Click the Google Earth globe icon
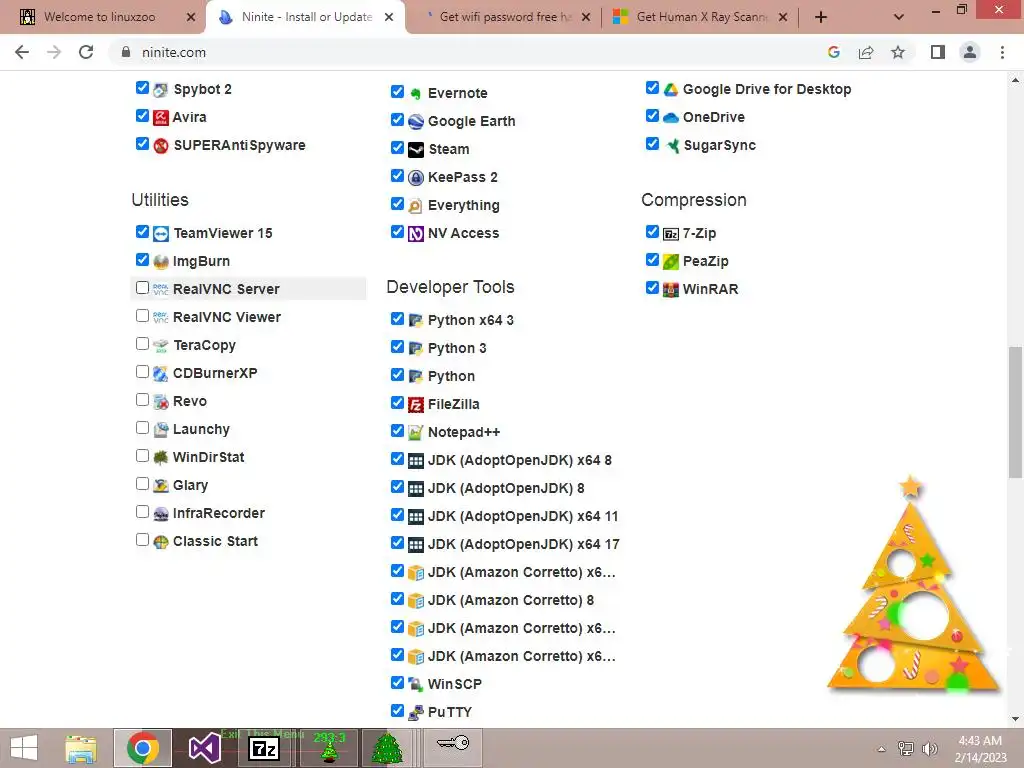 [x=416, y=121]
